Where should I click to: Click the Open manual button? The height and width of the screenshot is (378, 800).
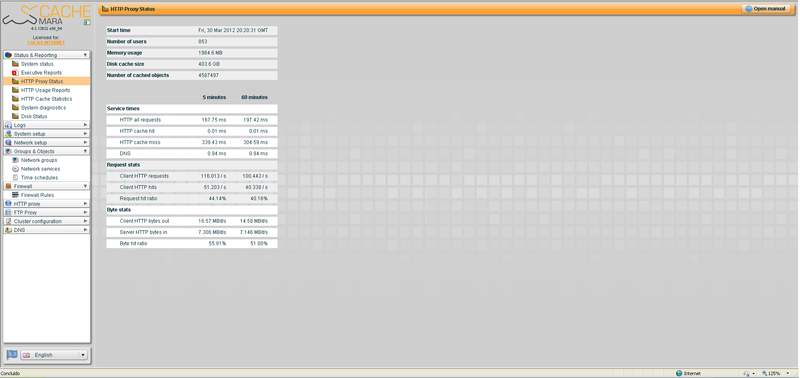coord(767,9)
